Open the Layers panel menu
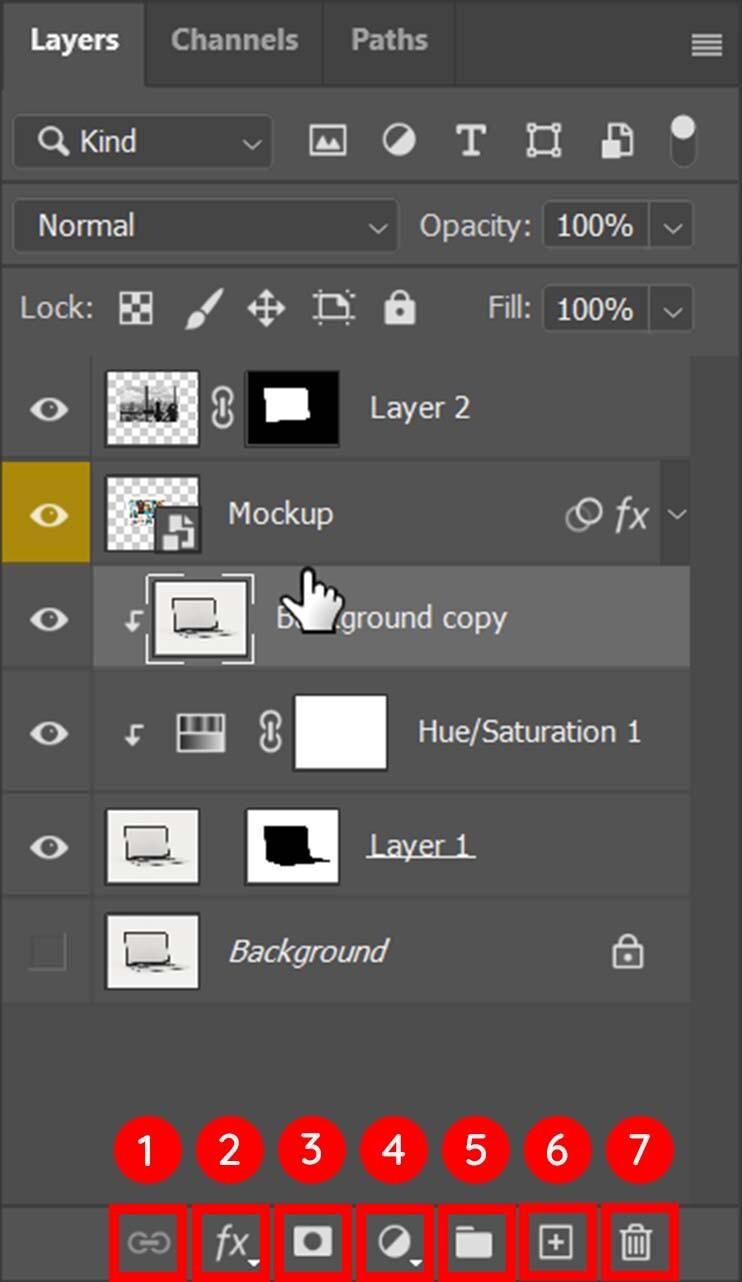 tap(706, 45)
